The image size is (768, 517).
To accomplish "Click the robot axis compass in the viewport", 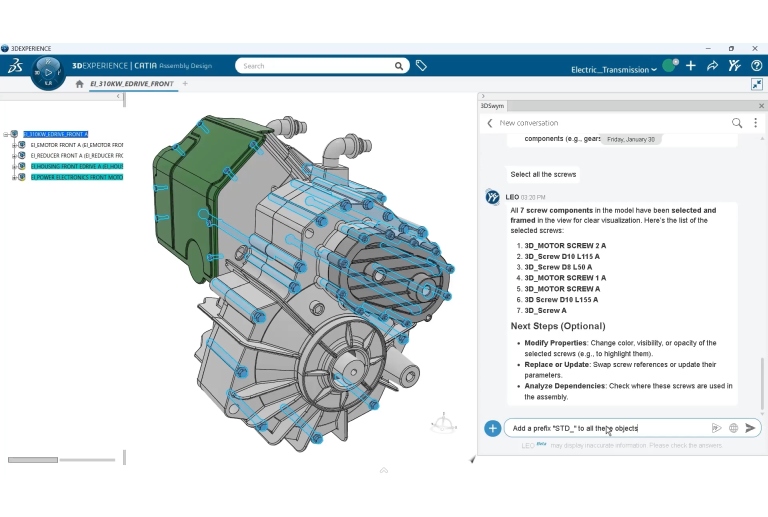I will [x=443, y=423].
